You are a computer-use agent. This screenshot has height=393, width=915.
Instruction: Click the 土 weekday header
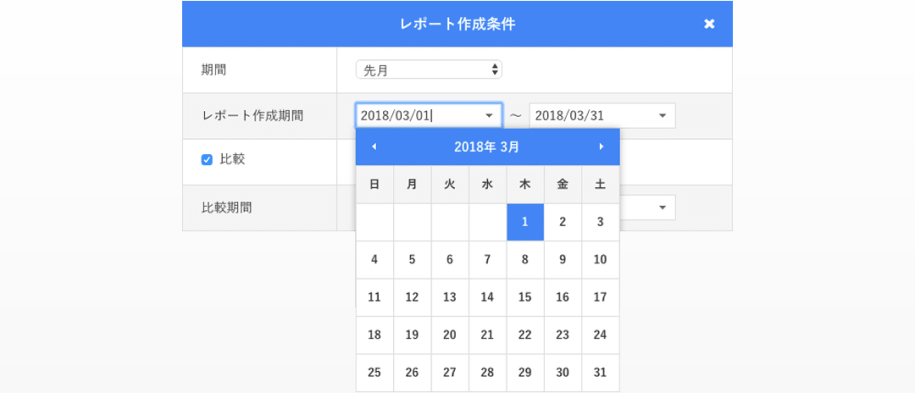click(600, 185)
